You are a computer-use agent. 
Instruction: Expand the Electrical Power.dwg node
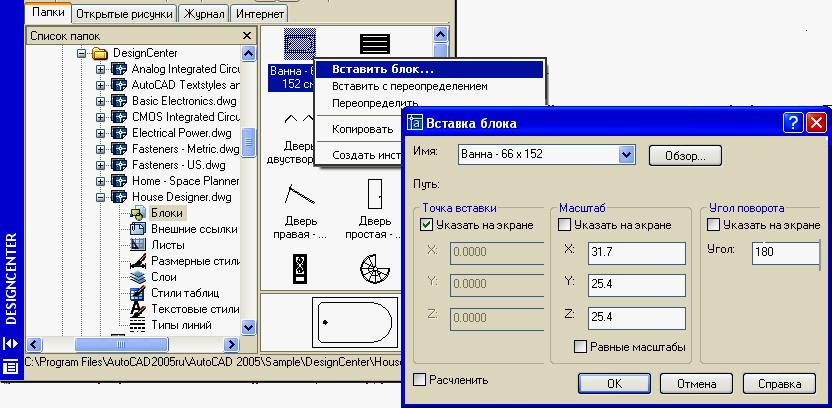(100, 133)
